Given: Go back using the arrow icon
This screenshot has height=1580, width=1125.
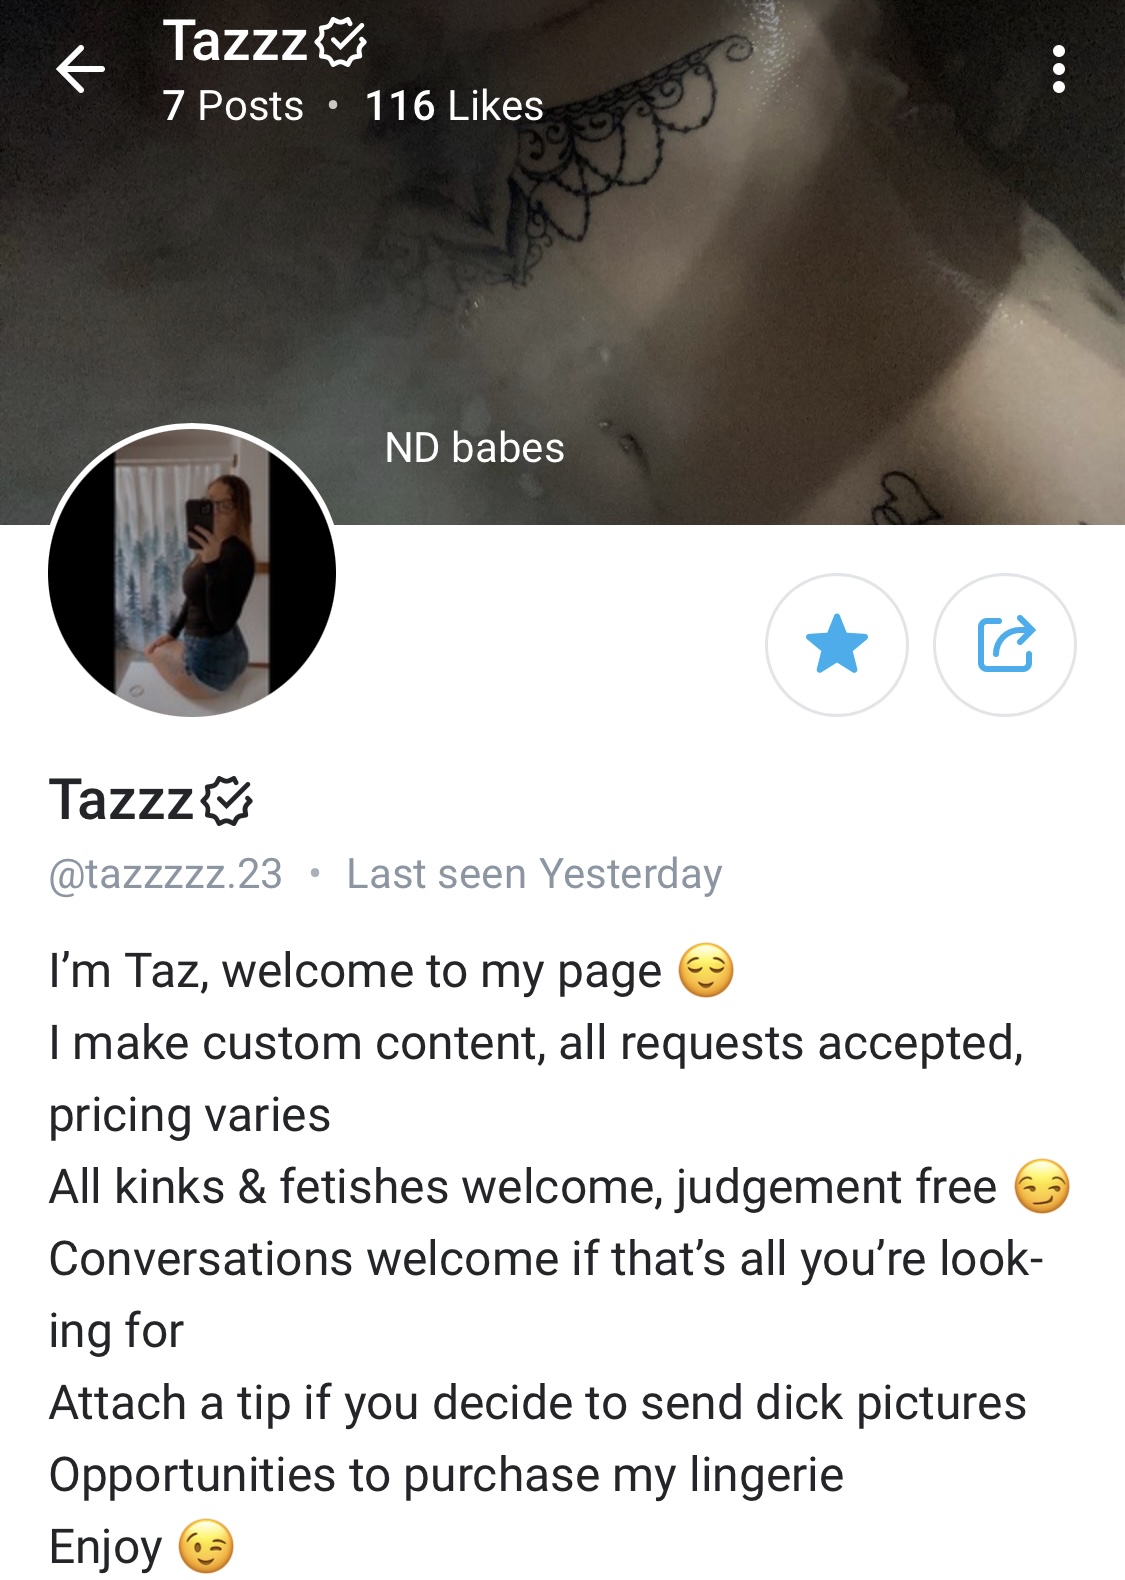Looking at the screenshot, I should tap(80, 70).
